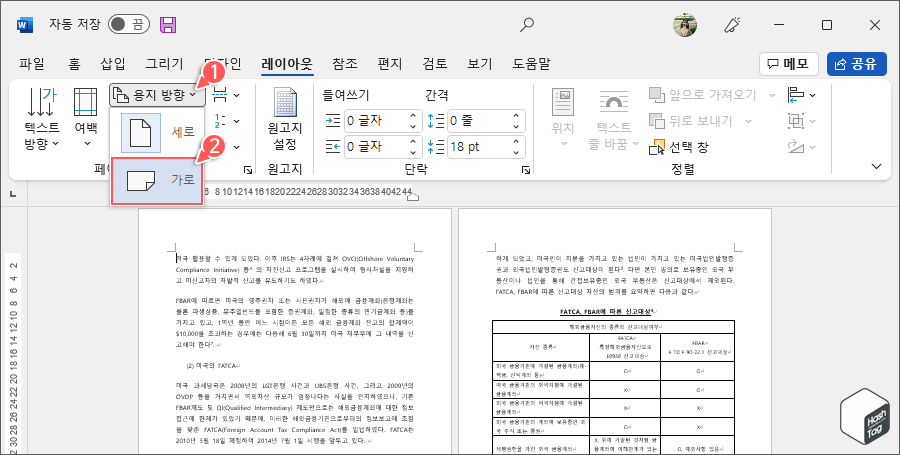This screenshot has width=900, height=455.
Task: Click the pen with sparkle icon in title bar
Action: tap(731, 25)
